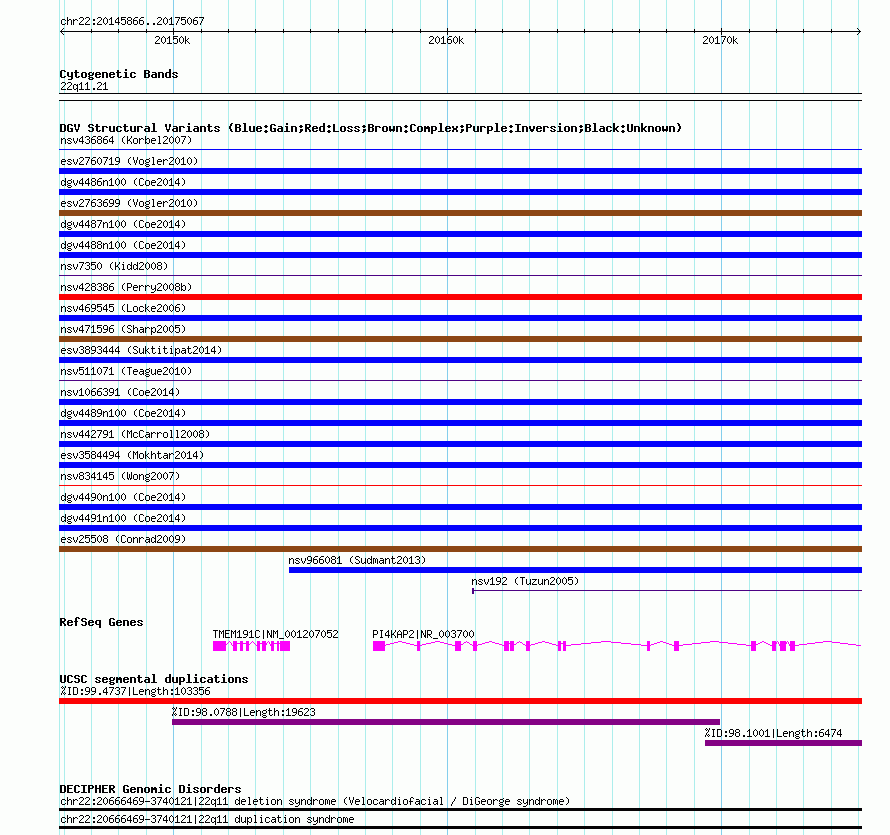This screenshot has height=835, width=890.
Task: Open the 22q11 deletion syndrome entry
Action: (x=315, y=802)
